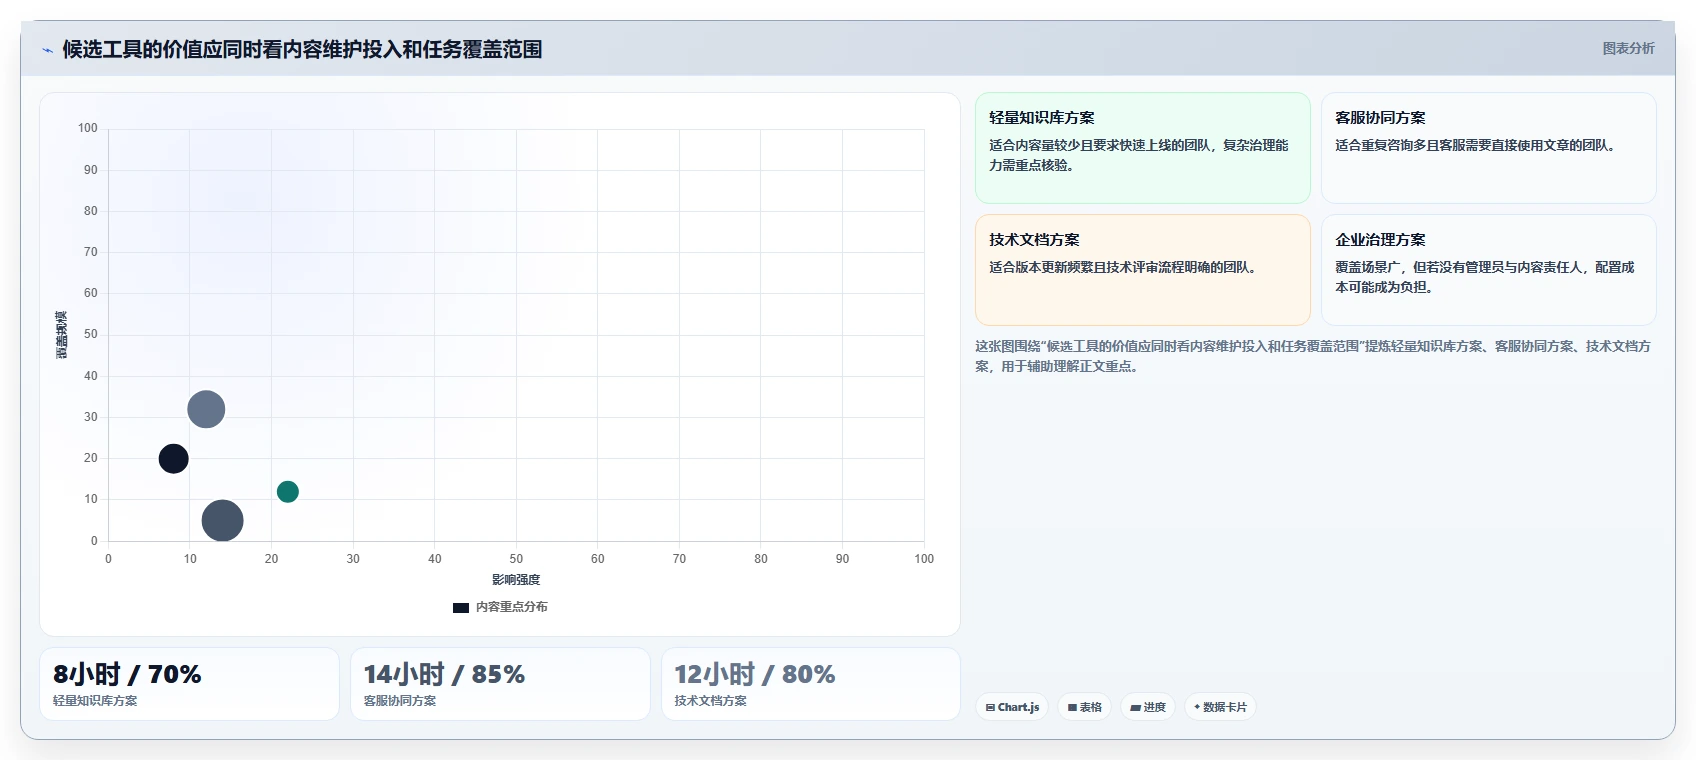Click the 进度 tag
The height and width of the screenshot is (760, 1696).
1147,707
